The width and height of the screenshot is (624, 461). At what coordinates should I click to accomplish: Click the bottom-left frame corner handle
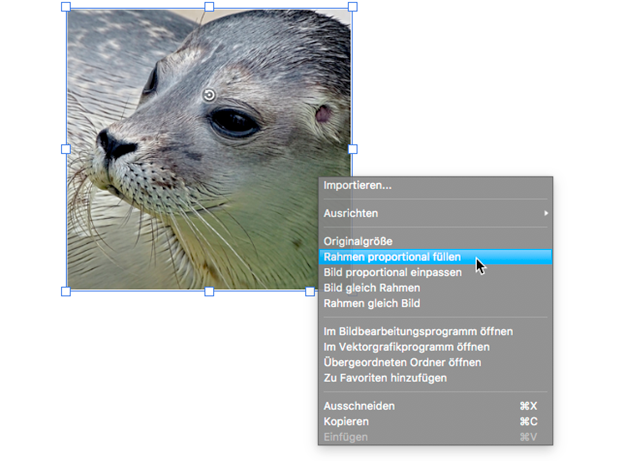(x=67, y=291)
